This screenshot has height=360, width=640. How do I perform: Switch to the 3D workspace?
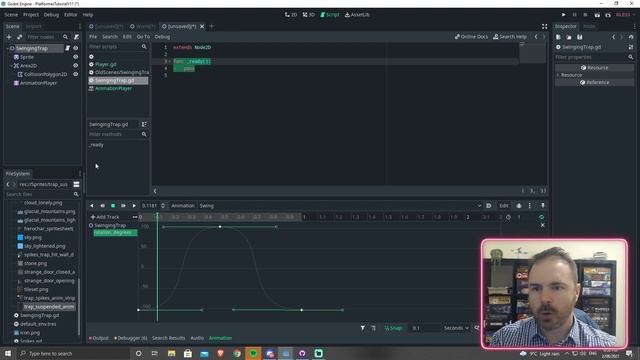(x=309, y=15)
